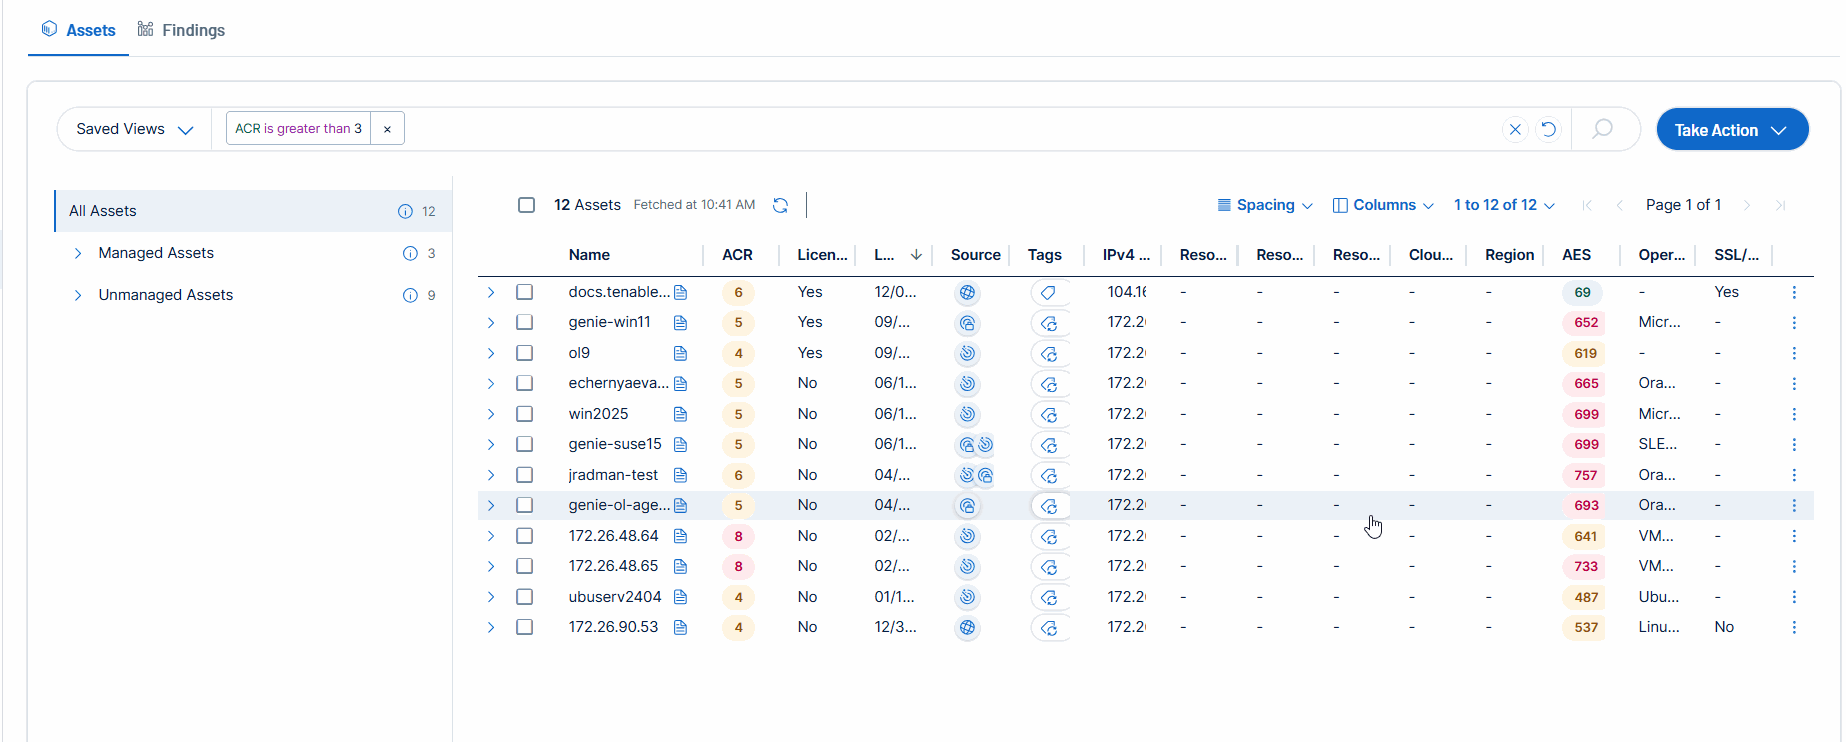Open the Columns dropdown
The height and width of the screenshot is (742, 1846).
coord(1383,205)
